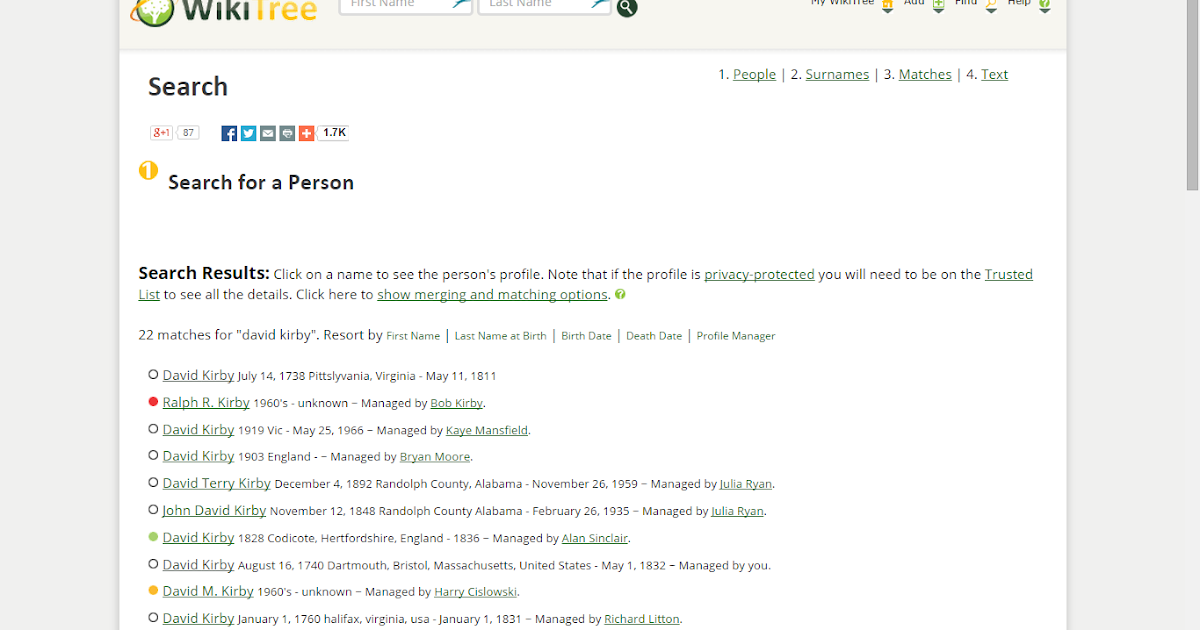Click the print page icon
The image size is (1200, 630).
pyautogui.click(x=287, y=133)
